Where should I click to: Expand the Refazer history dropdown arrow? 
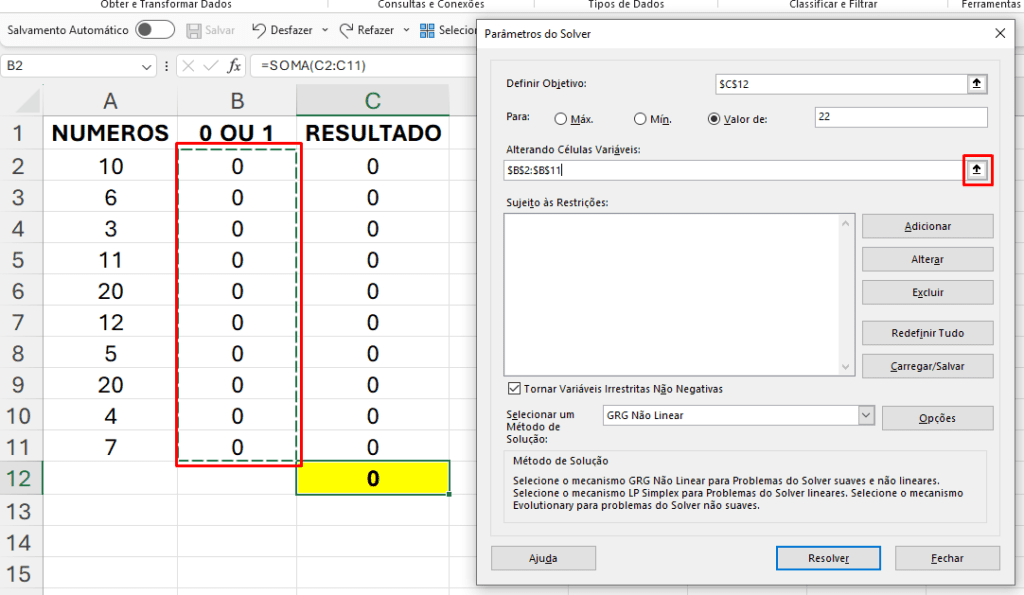pyautogui.click(x=406, y=30)
